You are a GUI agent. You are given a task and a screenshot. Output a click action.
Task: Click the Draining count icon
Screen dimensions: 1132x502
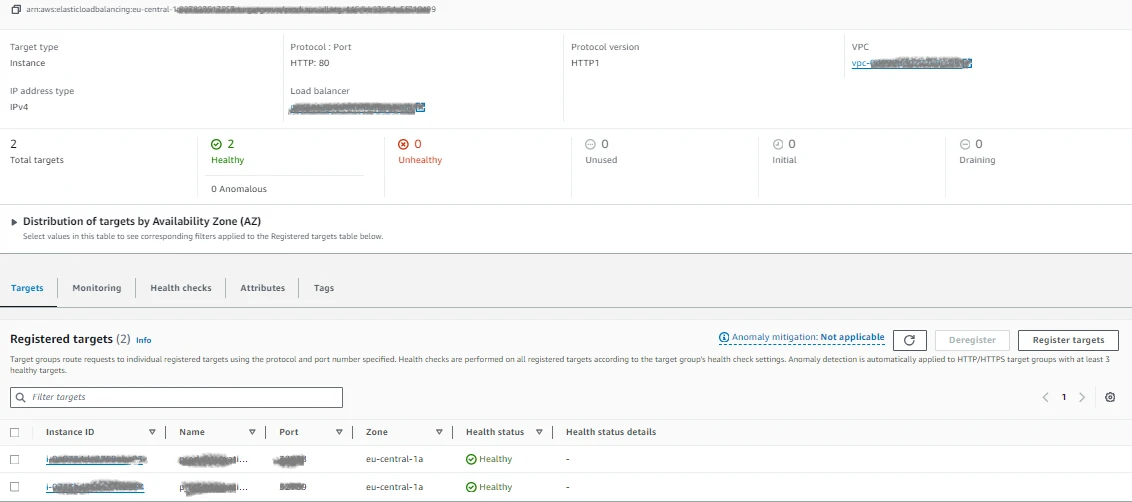pyautogui.click(x=965, y=144)
